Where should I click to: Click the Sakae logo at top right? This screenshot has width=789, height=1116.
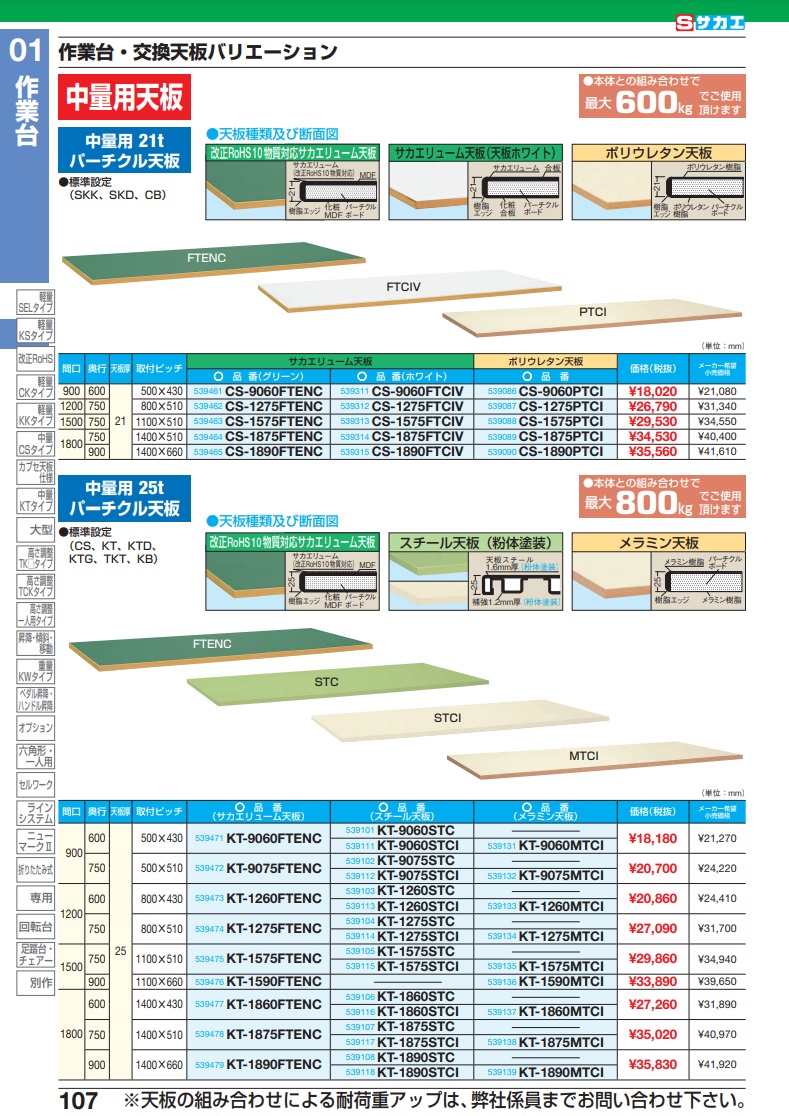point(709,23)
